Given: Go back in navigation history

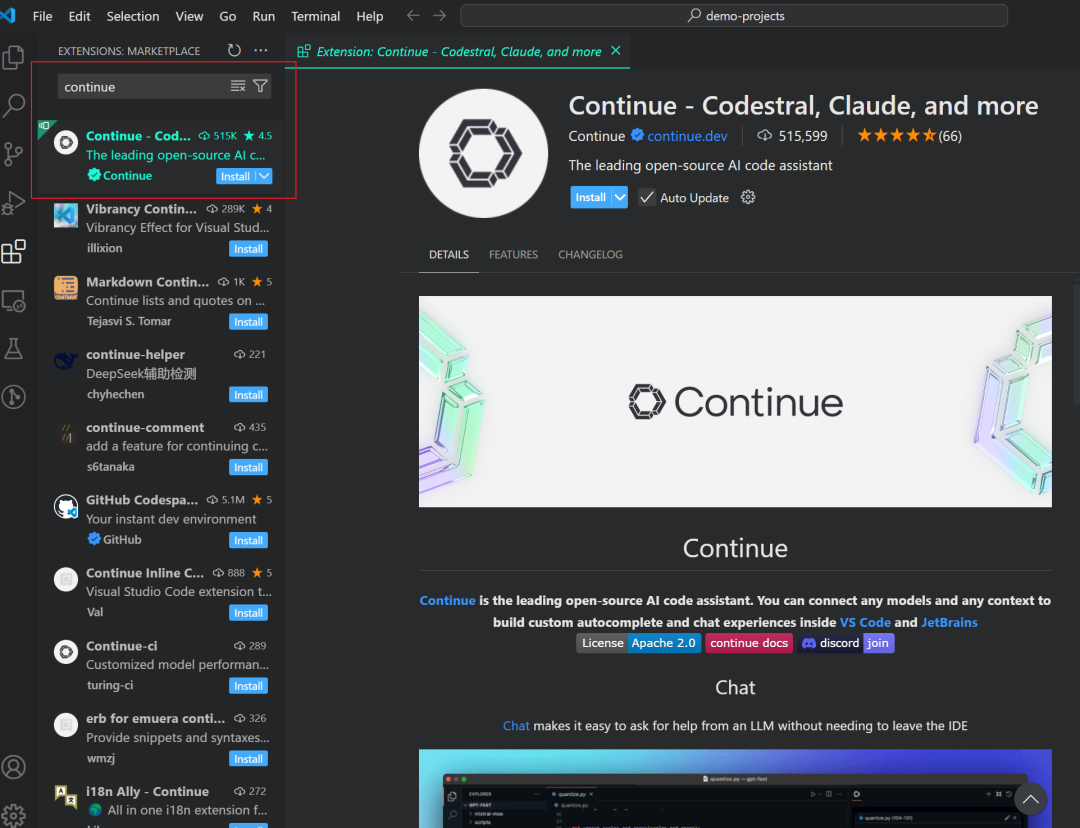Looking at the screenshot, I should pyautogui.click(x=413, y=15).
